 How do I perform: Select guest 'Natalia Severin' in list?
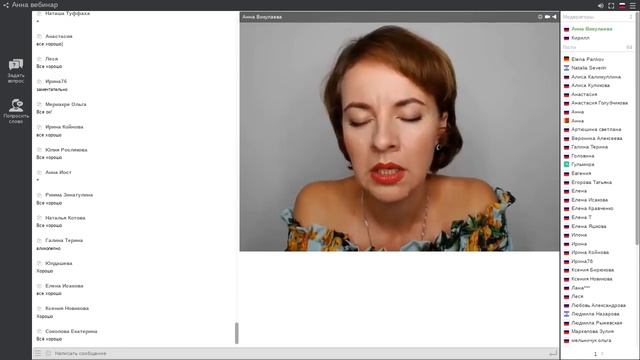pyautogui.click(x=589, y=68)
